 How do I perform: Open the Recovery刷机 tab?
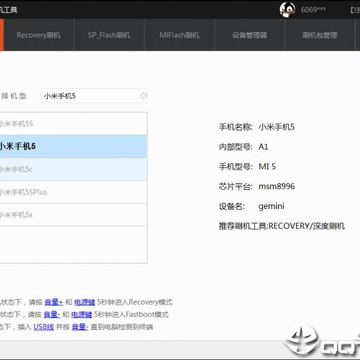tap(39, 35)
